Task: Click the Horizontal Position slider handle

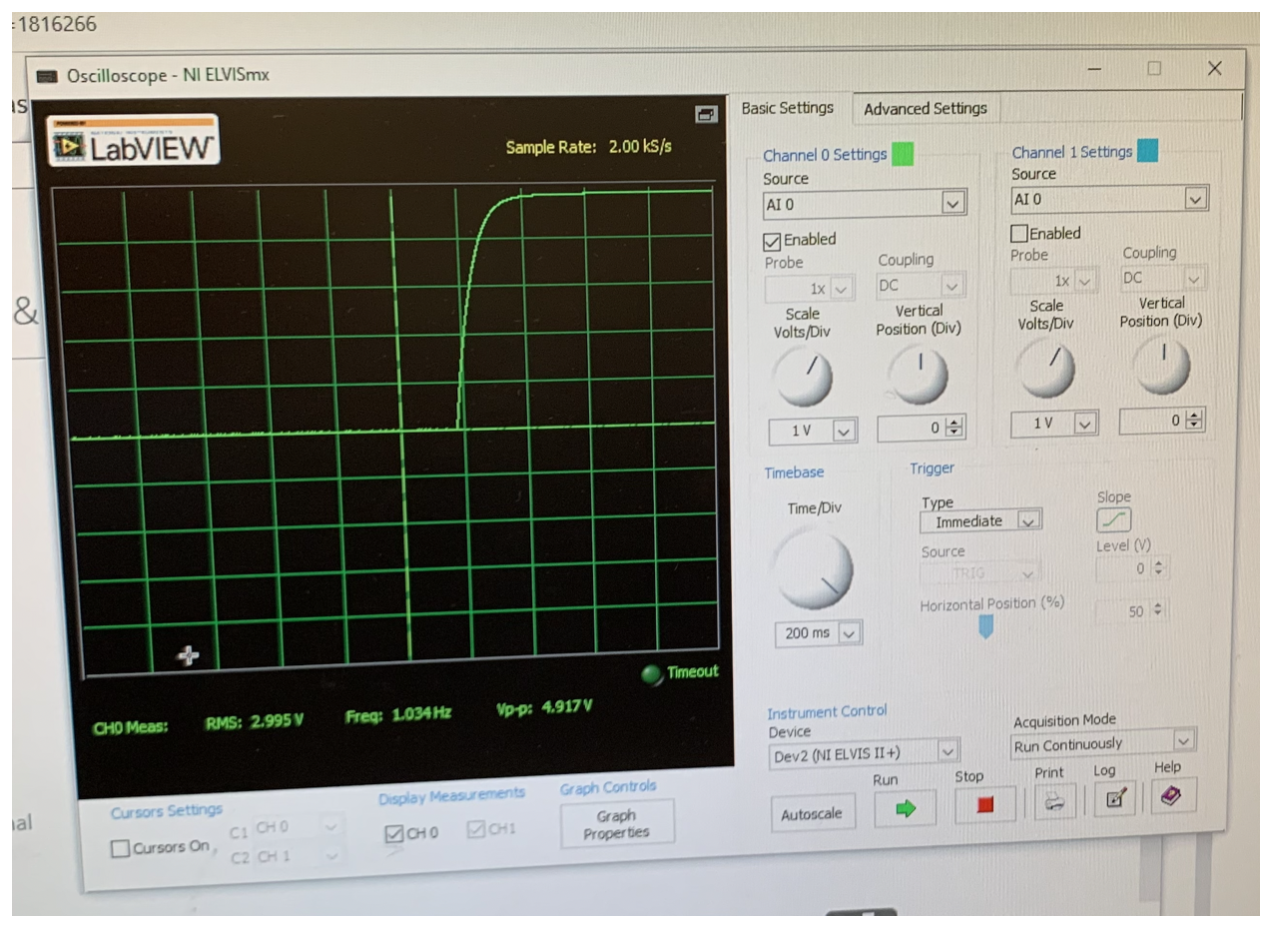Action: pos(987,627)
